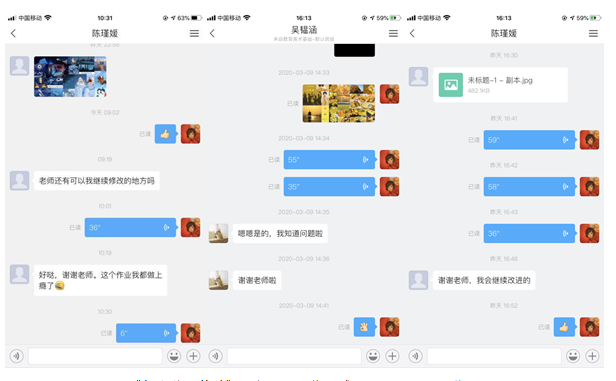Tap voice input icon in left chat
Screen dimensions: 616x381
(x=16, y=356)
